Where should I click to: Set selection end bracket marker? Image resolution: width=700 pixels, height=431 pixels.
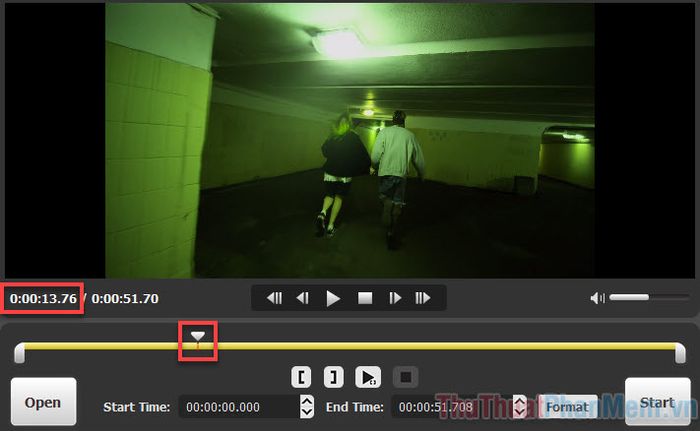333,377
